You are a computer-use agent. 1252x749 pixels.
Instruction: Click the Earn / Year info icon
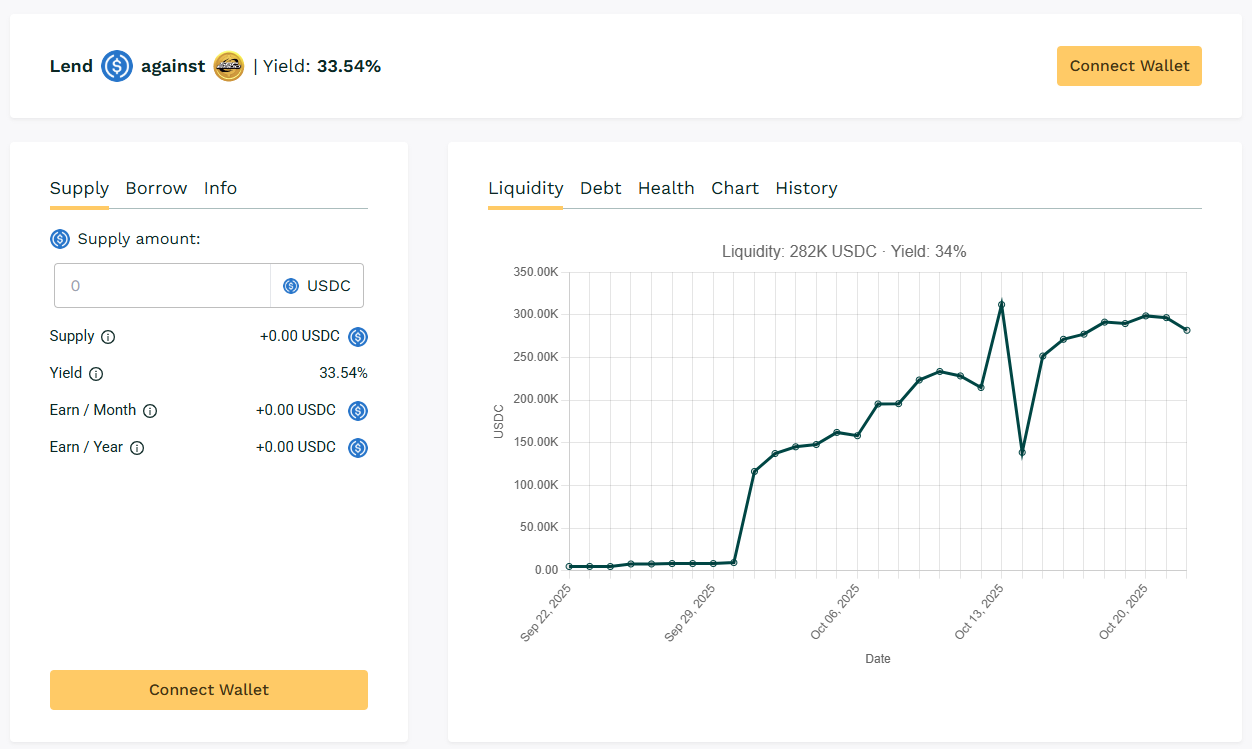(137, 448)
